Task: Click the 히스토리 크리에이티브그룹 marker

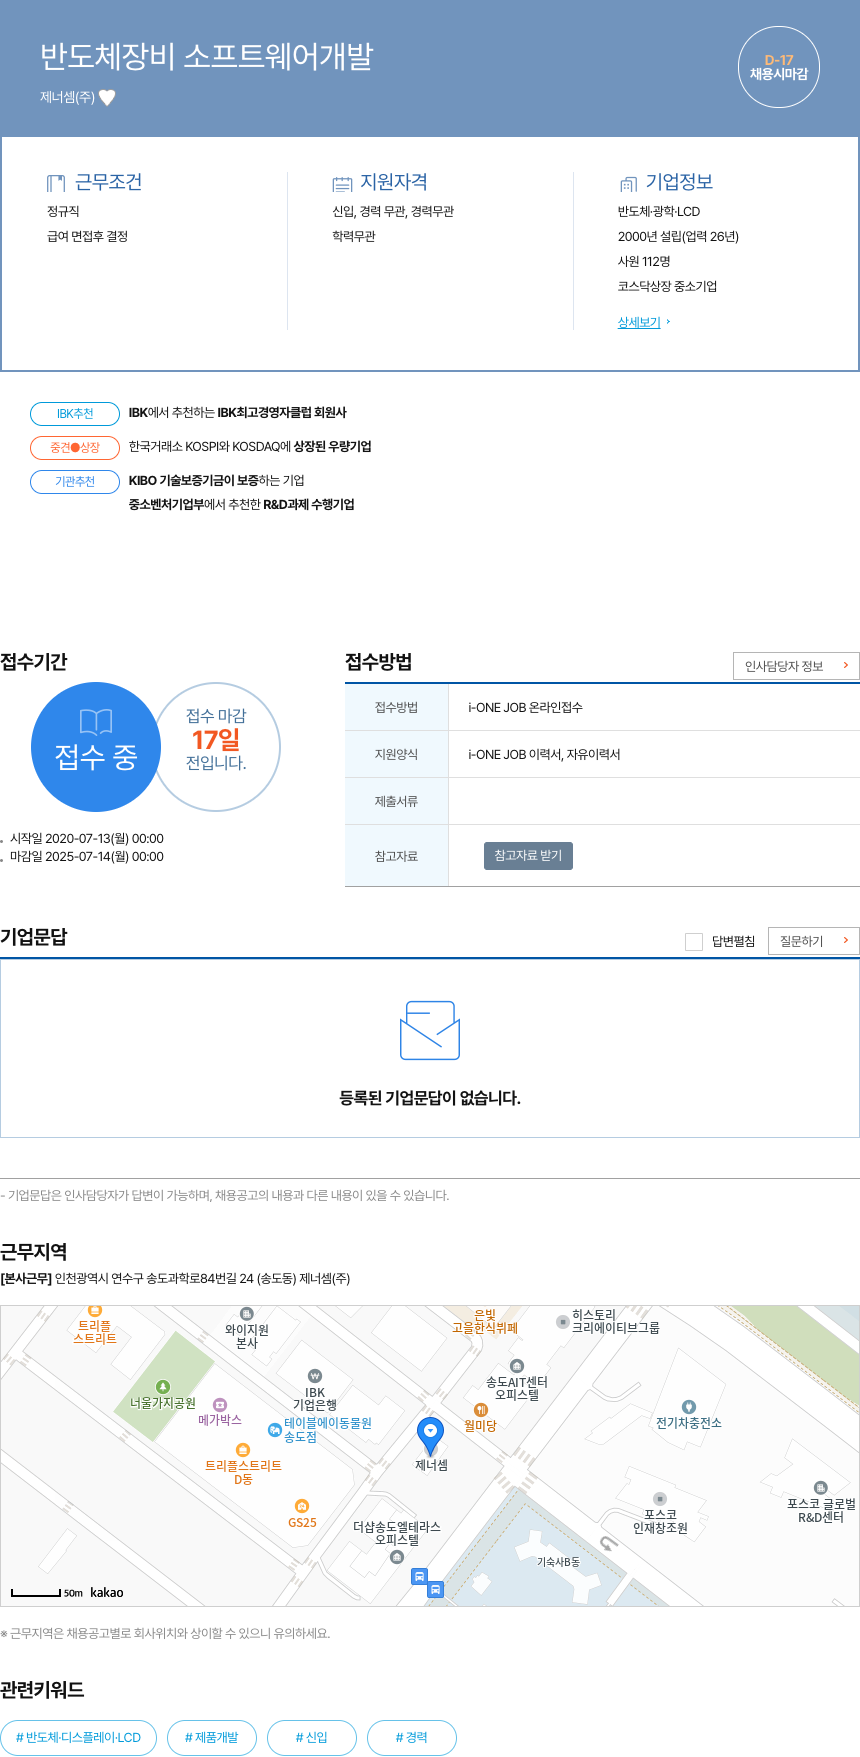Action: [563, 1322]
